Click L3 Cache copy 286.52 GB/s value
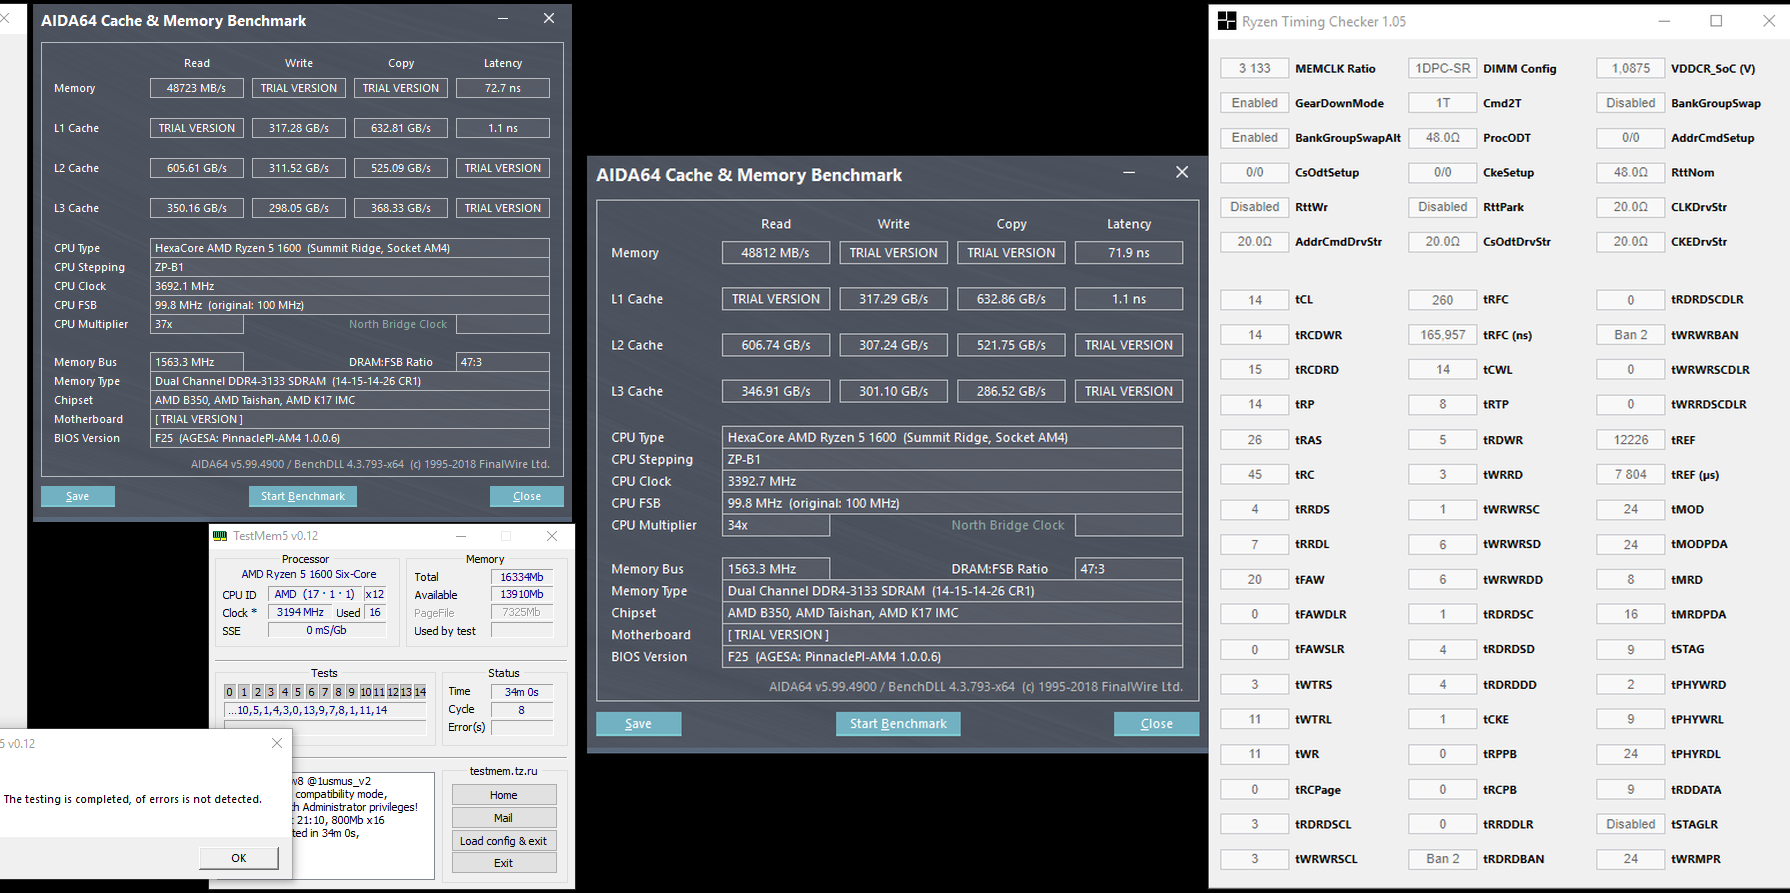This screenshot has width=1790, height=893. tap(1011, 391)
